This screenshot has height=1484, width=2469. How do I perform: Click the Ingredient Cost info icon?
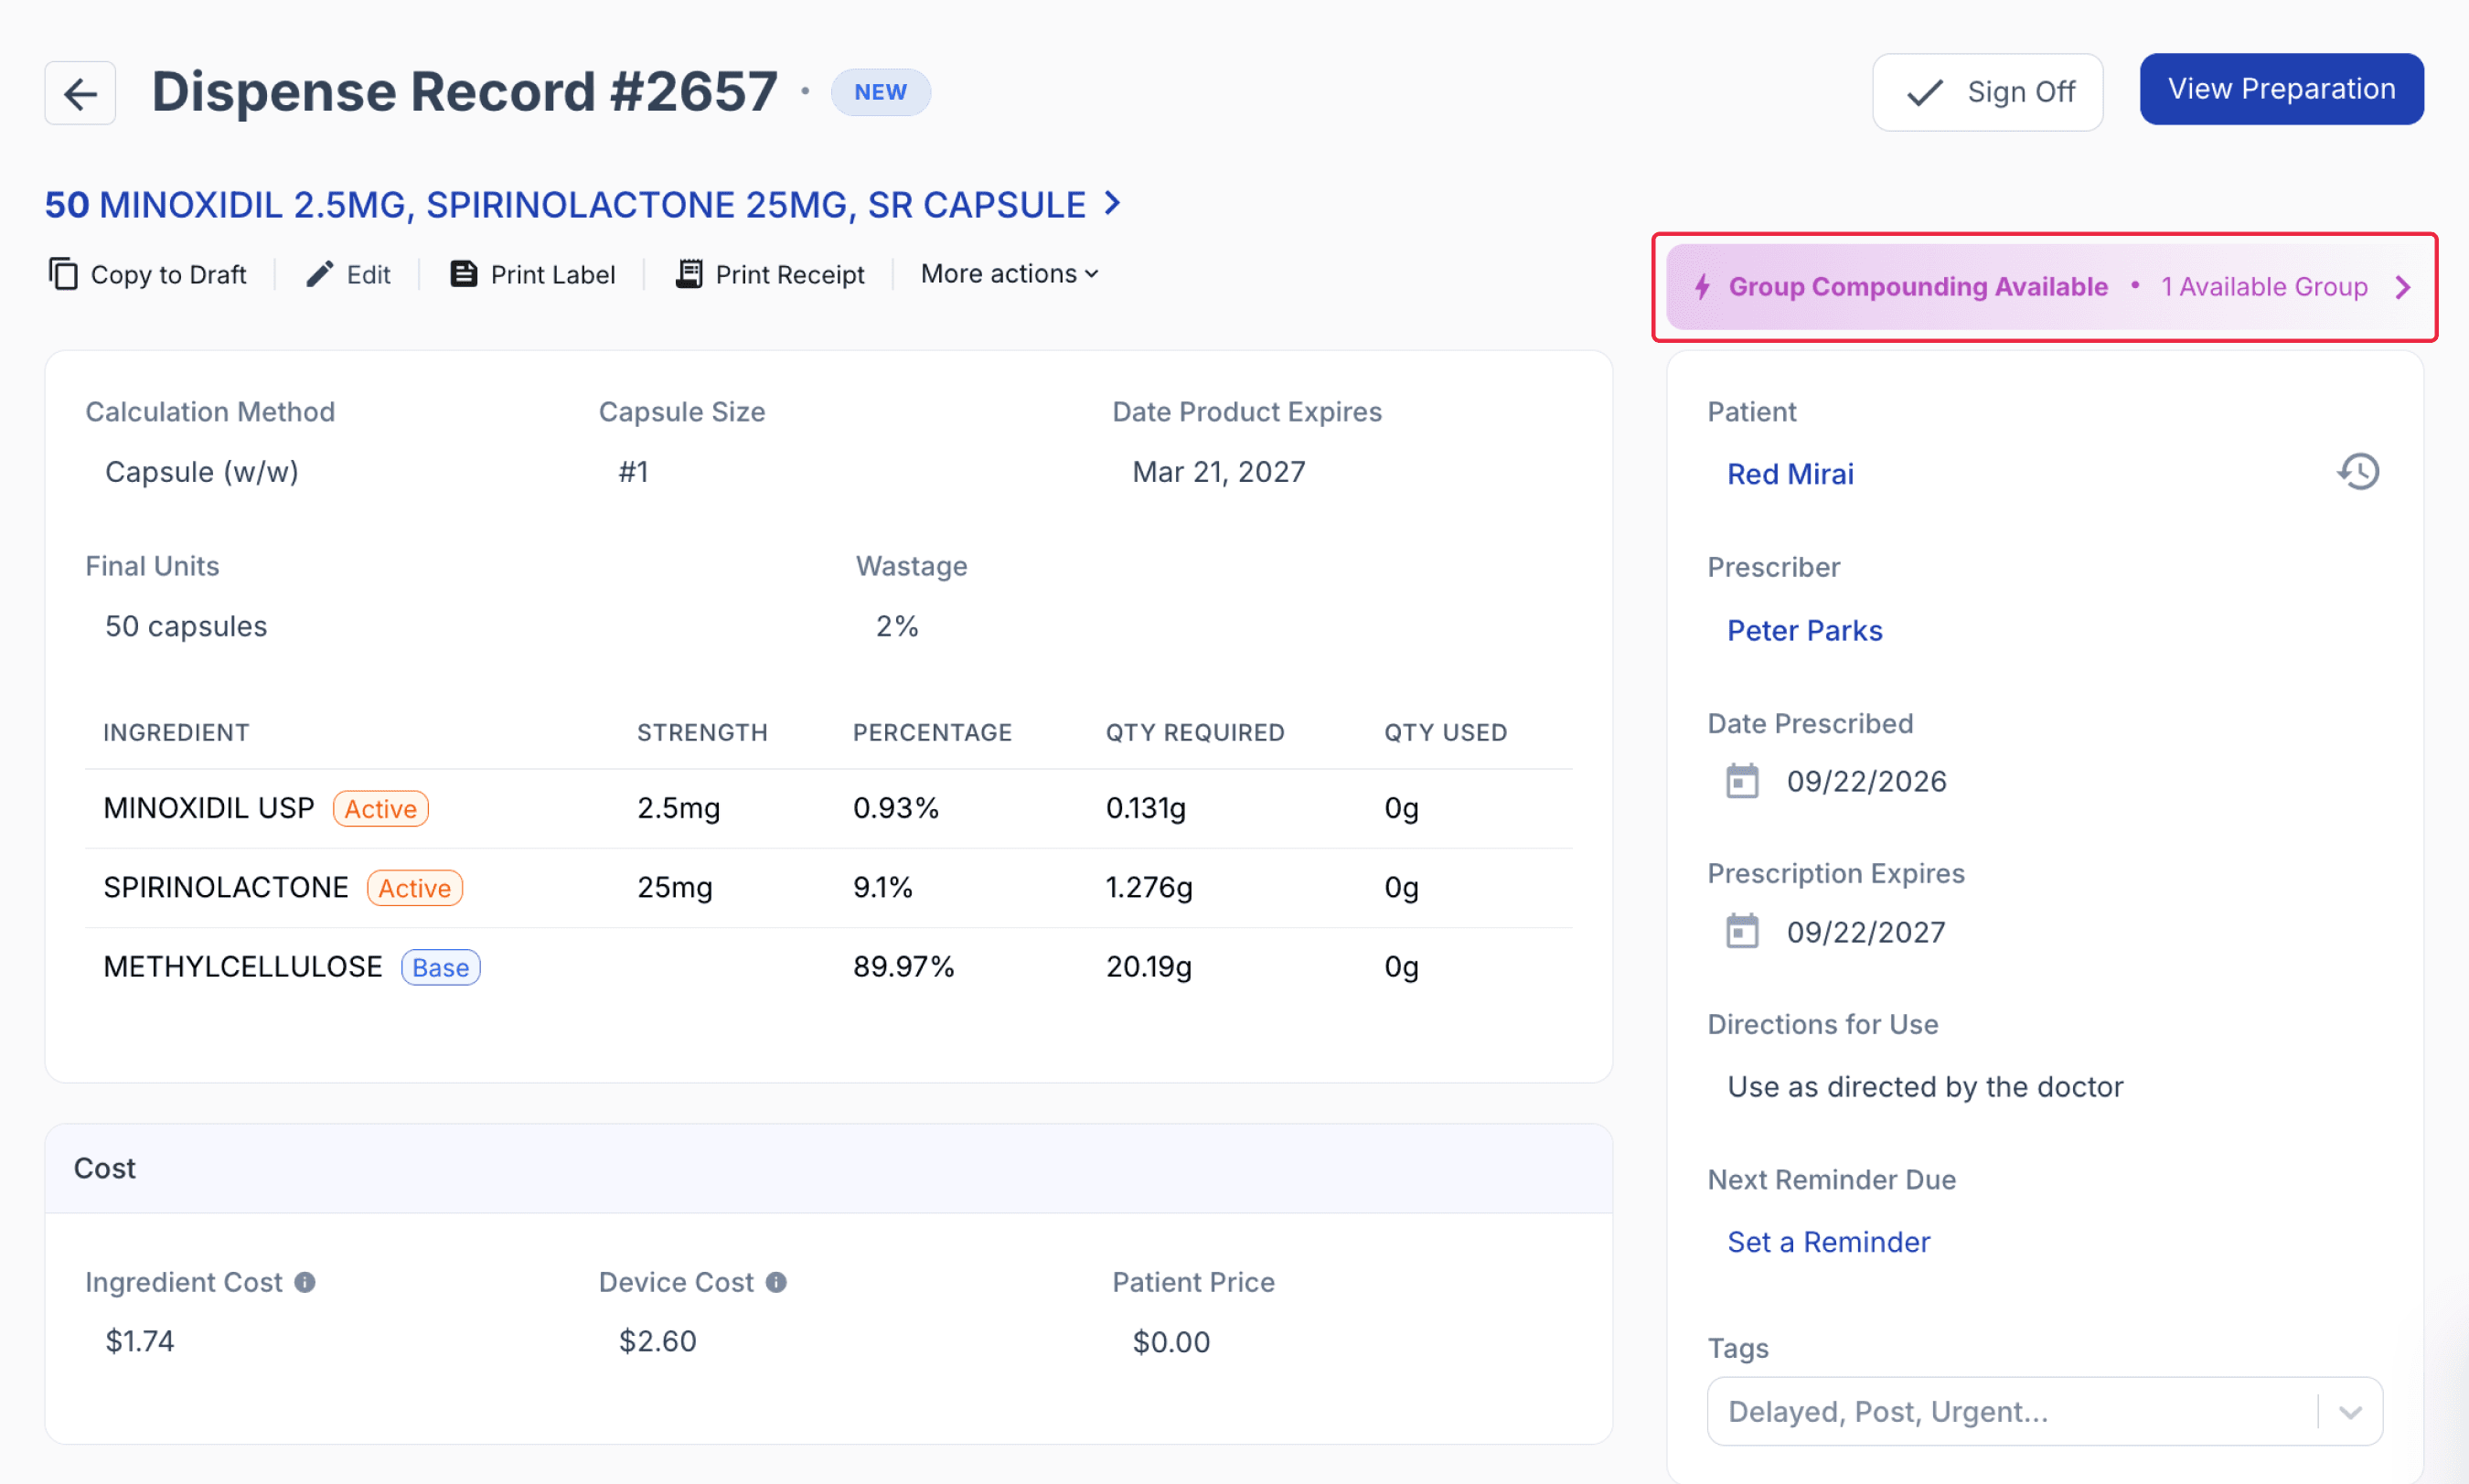pos(305,1282)
